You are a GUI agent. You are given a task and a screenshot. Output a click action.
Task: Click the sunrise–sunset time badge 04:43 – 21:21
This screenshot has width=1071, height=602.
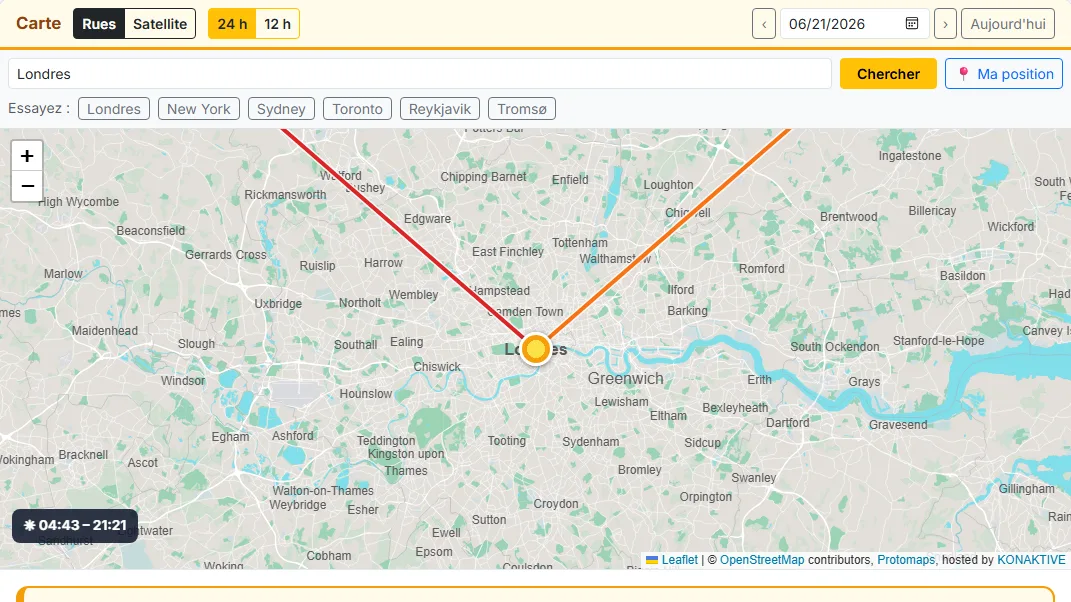75,525
